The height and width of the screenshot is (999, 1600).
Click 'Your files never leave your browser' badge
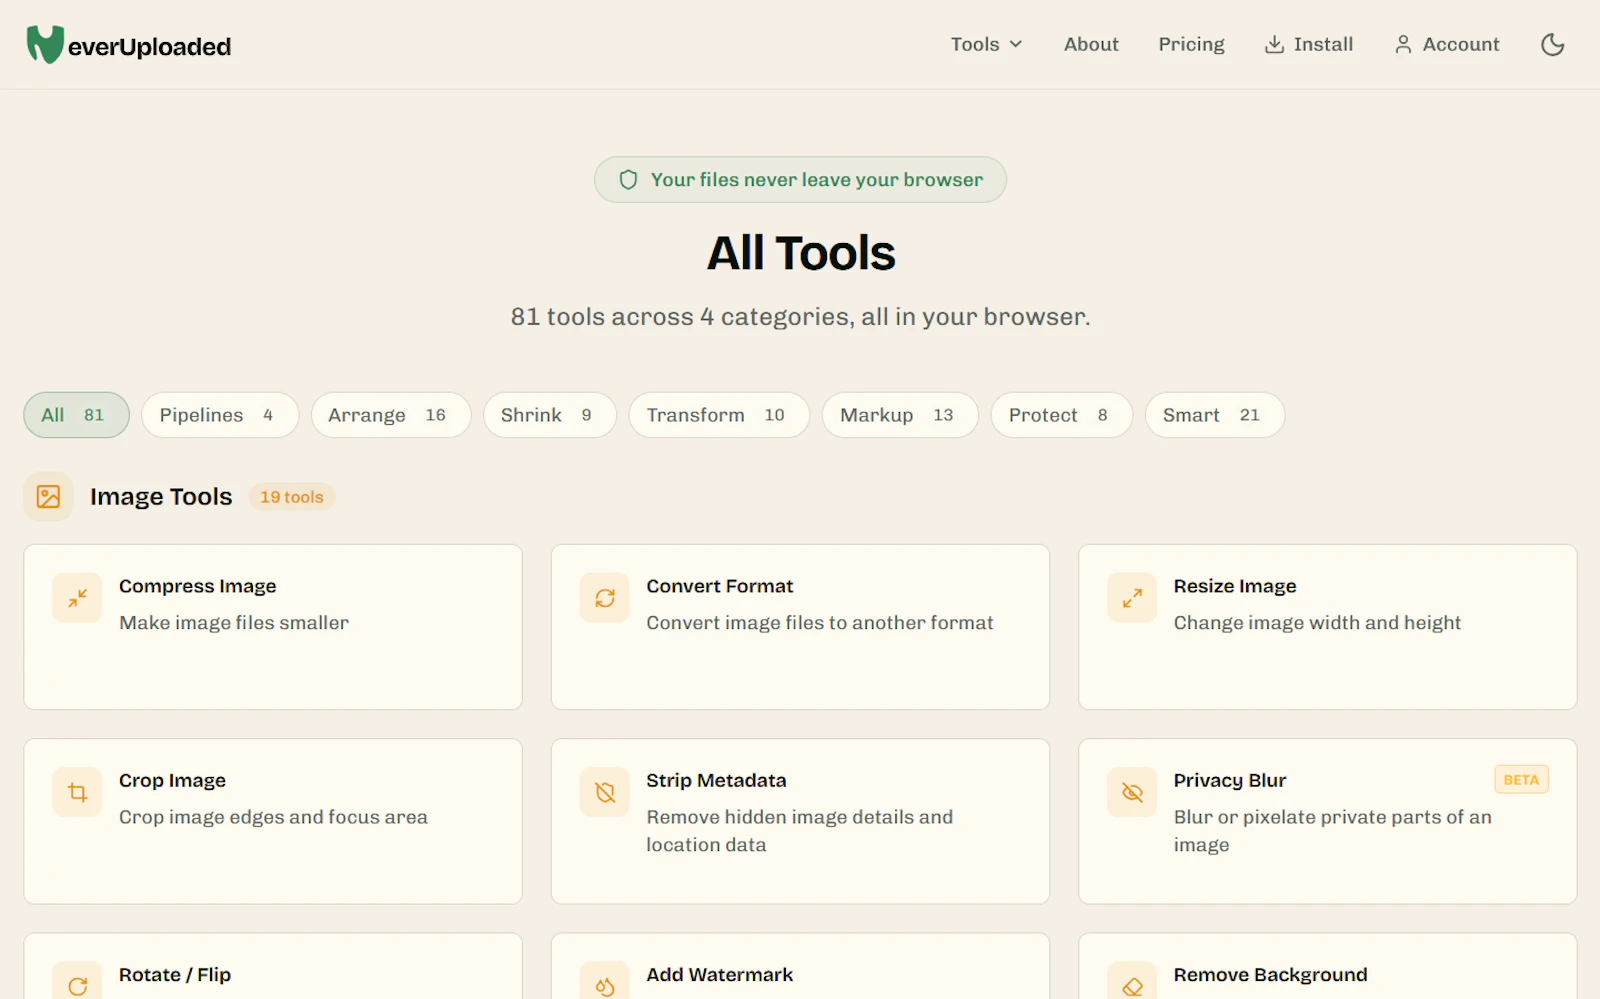pos(800,180)
